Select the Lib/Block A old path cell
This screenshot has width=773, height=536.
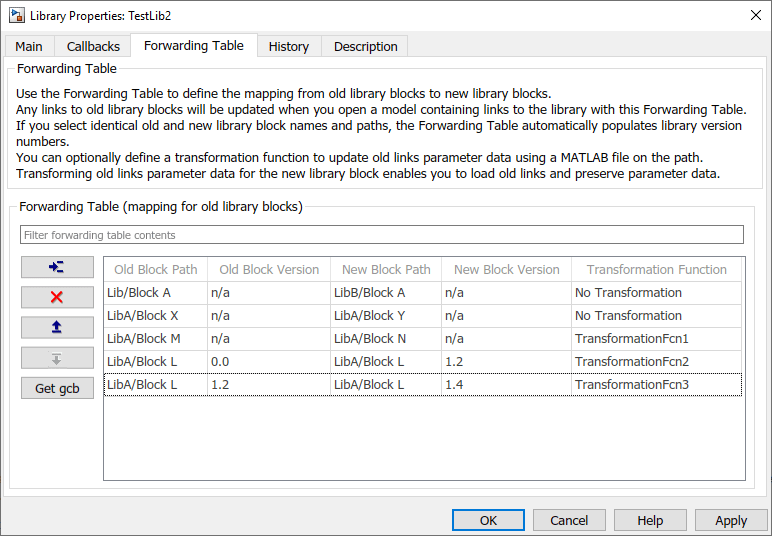point(155,293)
